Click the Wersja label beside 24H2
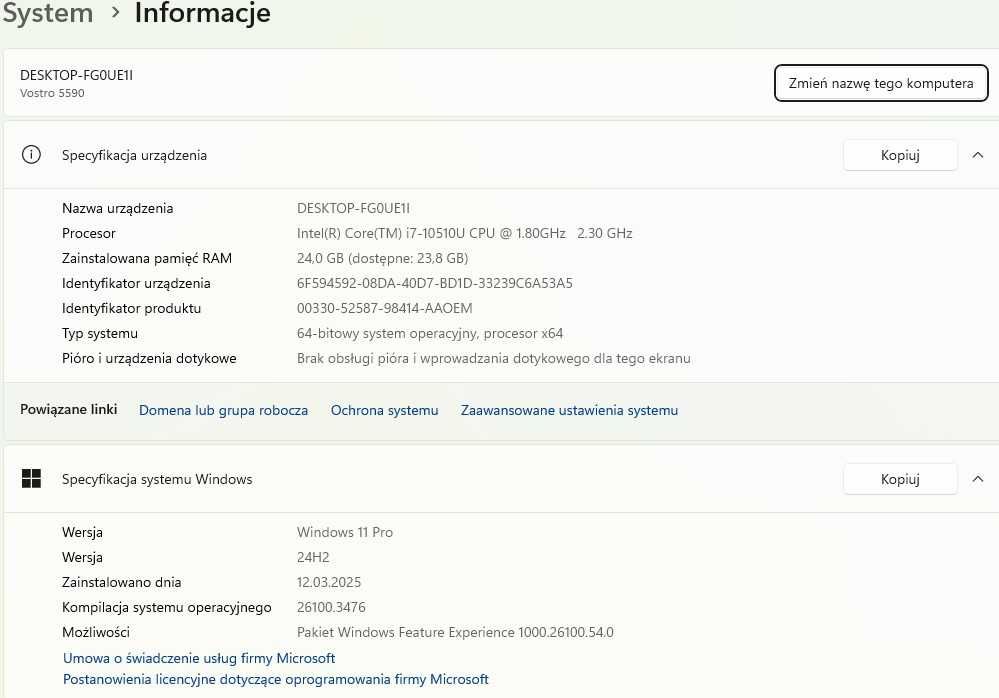The width and height of the screenshot is (999, 698). tap(82, 557)
